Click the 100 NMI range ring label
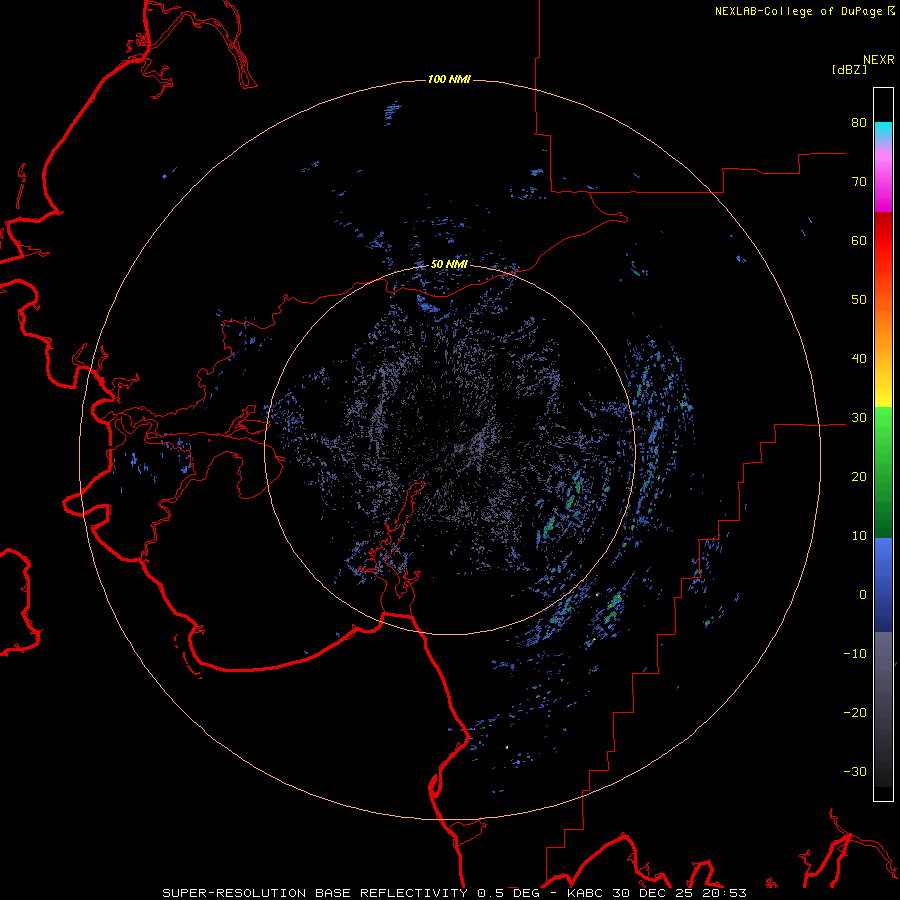Viewport: 900px width, 900px height. 449,79
